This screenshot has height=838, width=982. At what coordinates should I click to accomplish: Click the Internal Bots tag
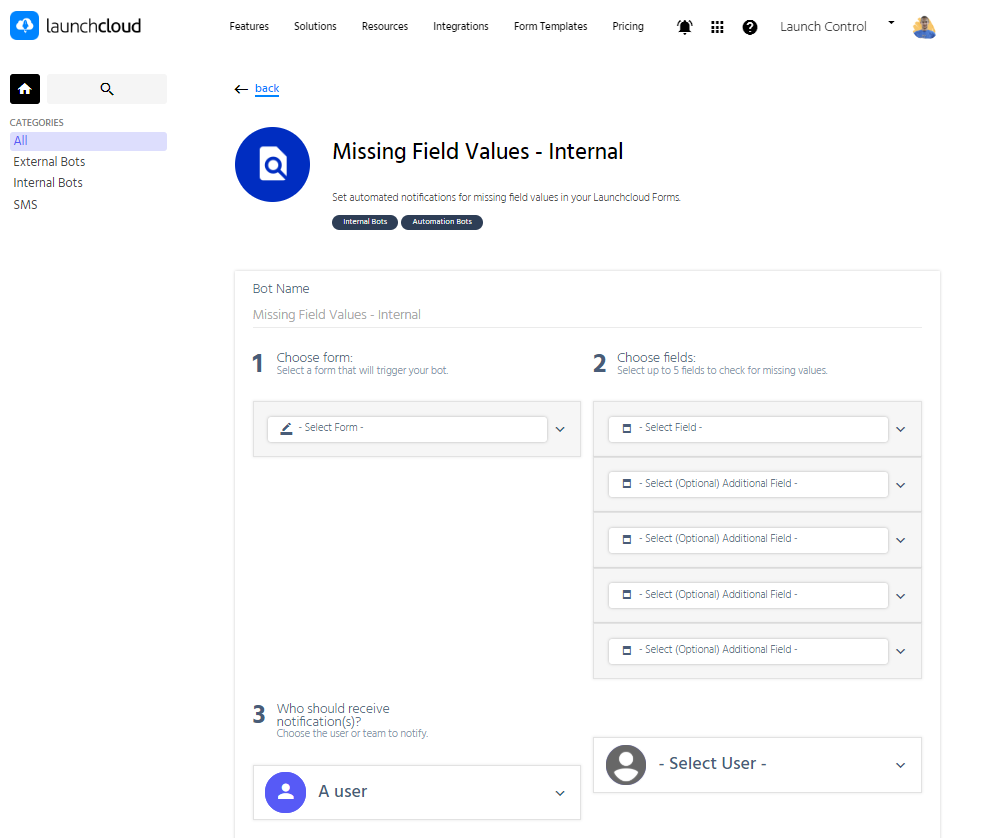tap(364, 222)
